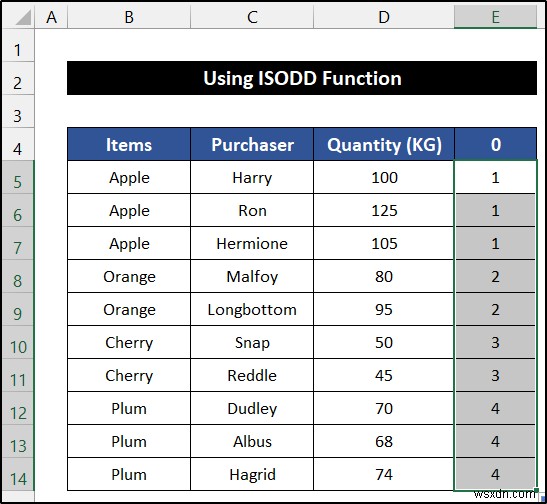This screenshot has height=504, width=547.
Task: Select the 'Hermione' cell
Action: 252,243
